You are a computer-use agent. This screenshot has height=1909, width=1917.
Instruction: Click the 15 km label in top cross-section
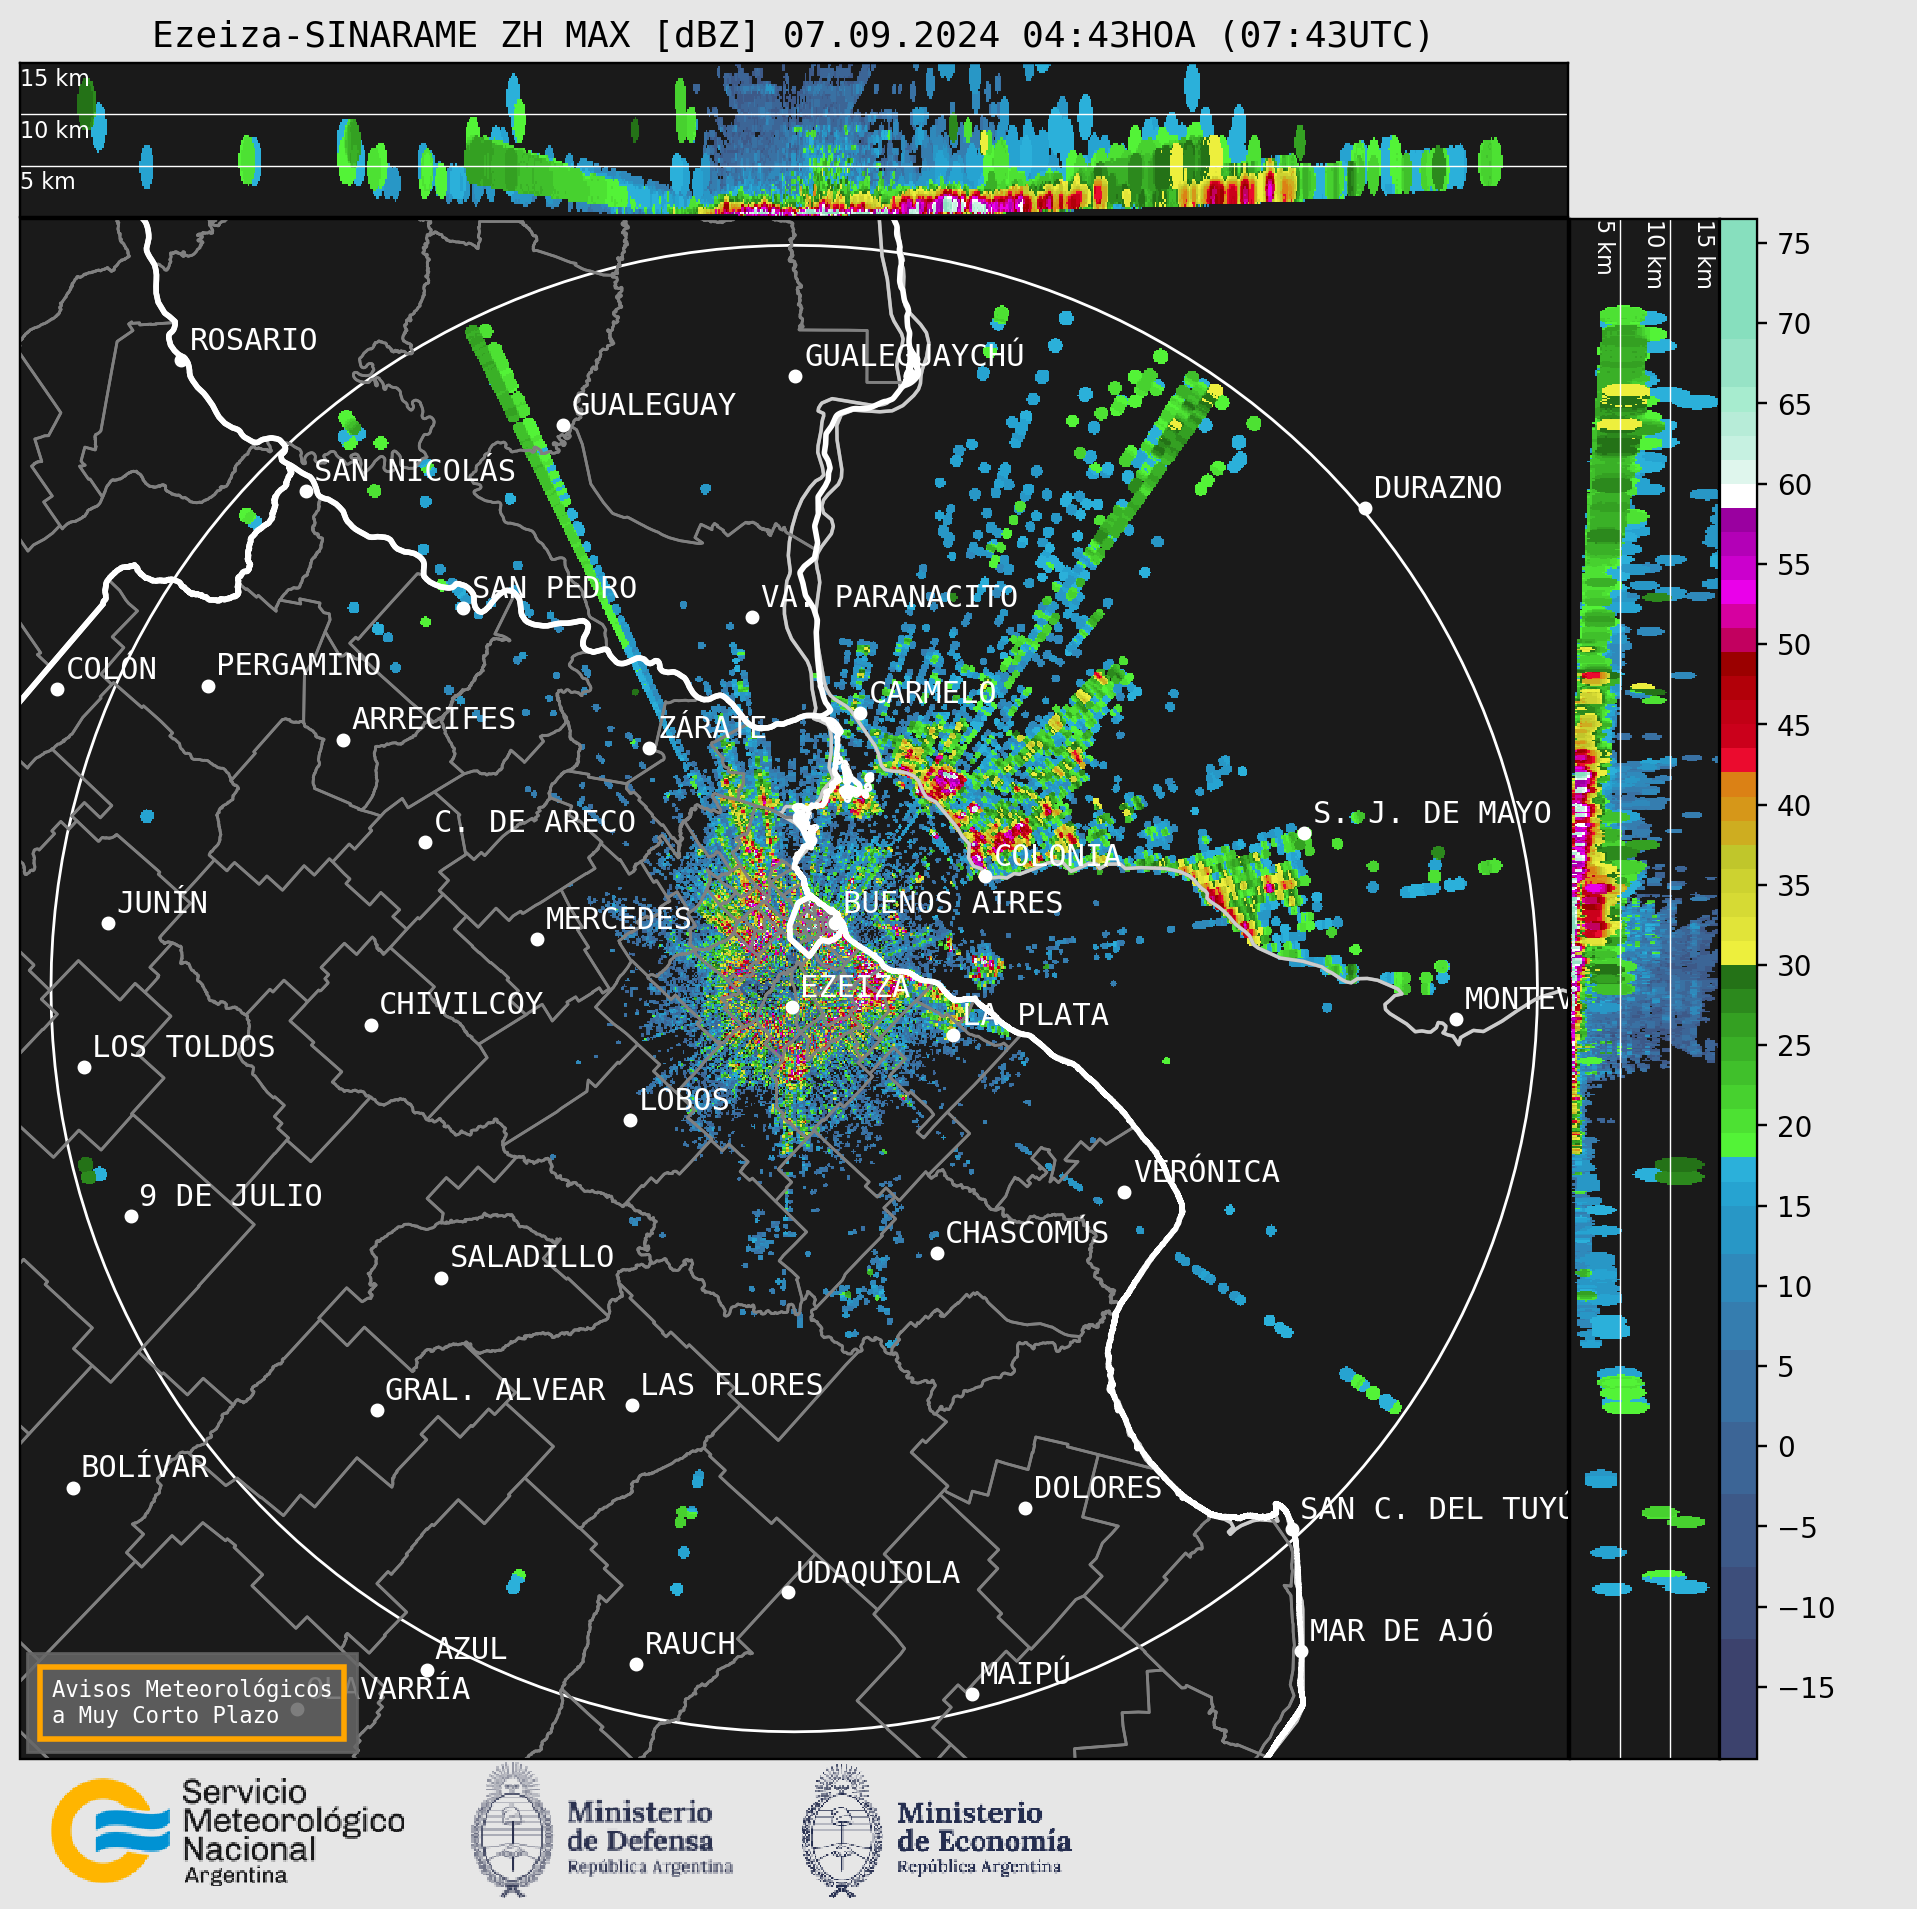[x=55, y=78]
